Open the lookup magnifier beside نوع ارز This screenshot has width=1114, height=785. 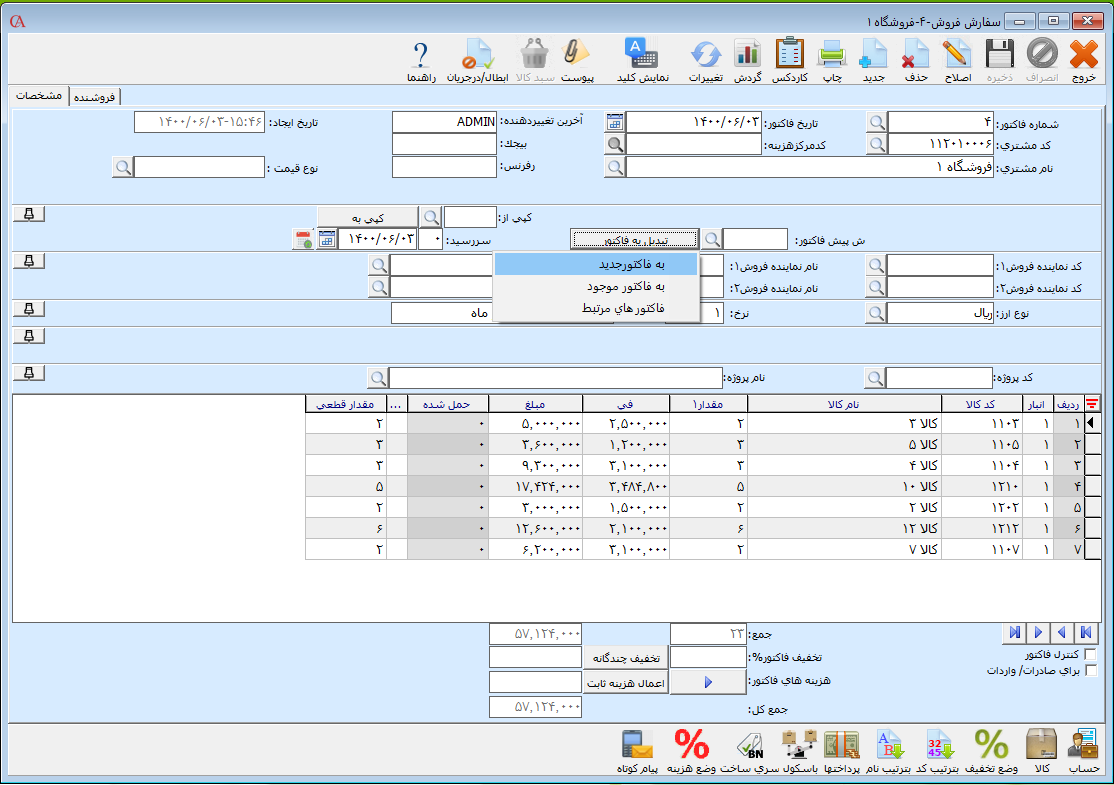[876, 313]
